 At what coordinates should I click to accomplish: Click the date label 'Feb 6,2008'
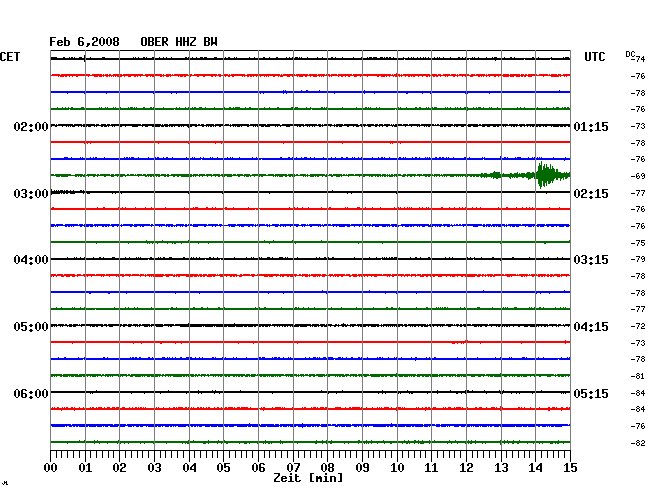tap(84, 42)
